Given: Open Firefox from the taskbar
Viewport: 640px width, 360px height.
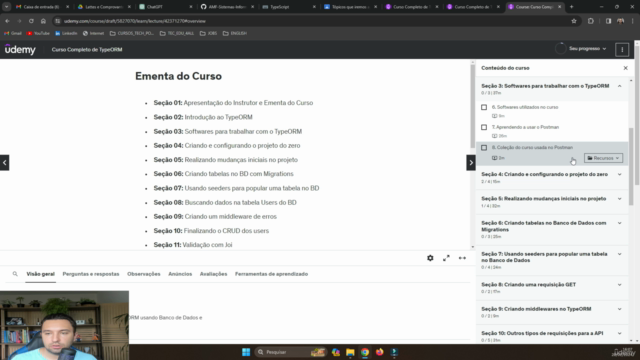Looking at the screenshot, I should pyautogui.click(x=380, y=352).
